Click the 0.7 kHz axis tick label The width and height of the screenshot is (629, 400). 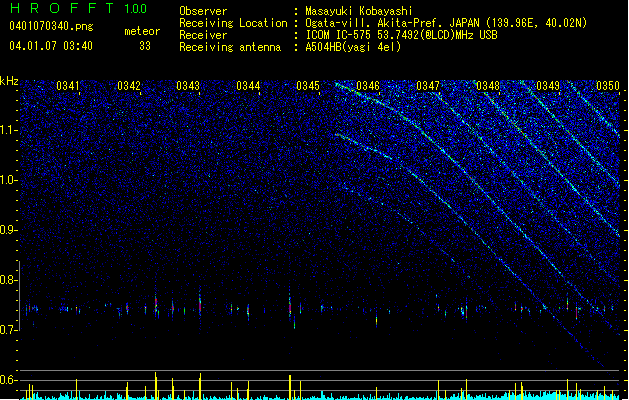tap(8, 330)
